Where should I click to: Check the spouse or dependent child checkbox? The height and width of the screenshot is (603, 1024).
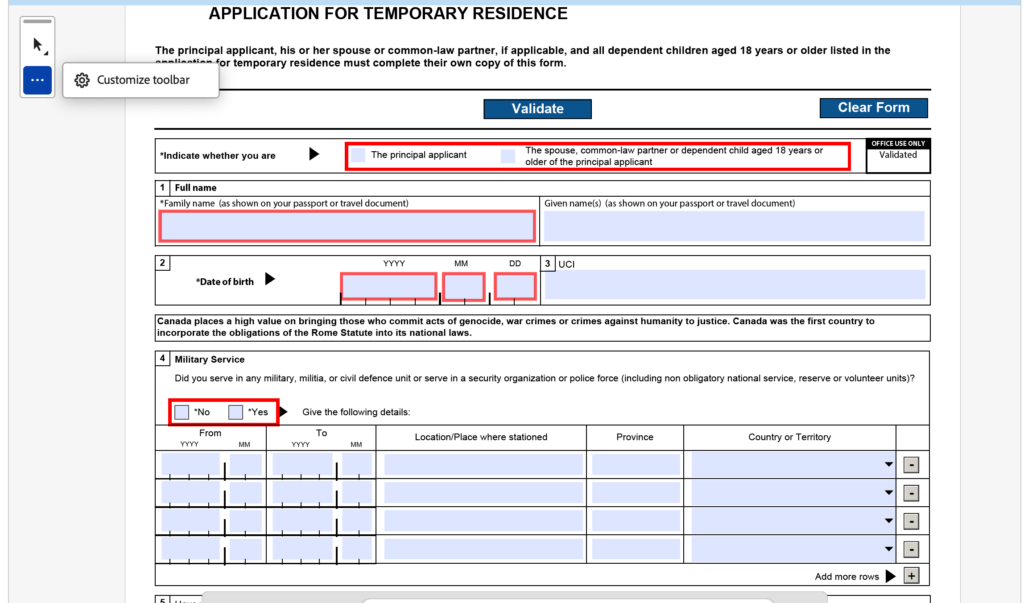point(508,156)
